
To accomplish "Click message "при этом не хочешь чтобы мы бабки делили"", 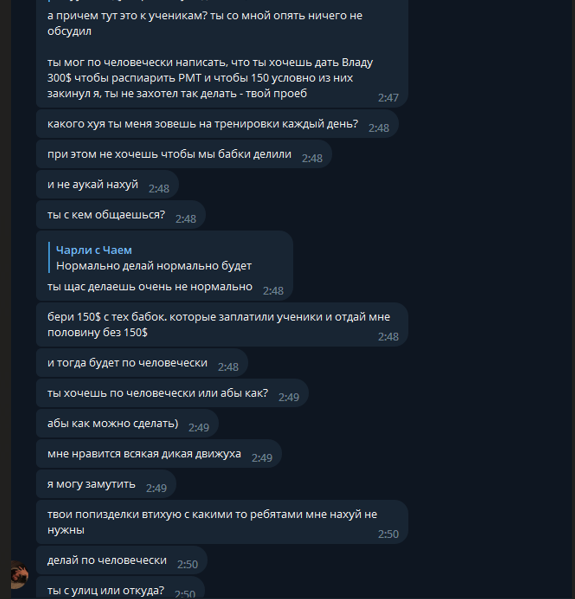I will [x=184, y=154].
